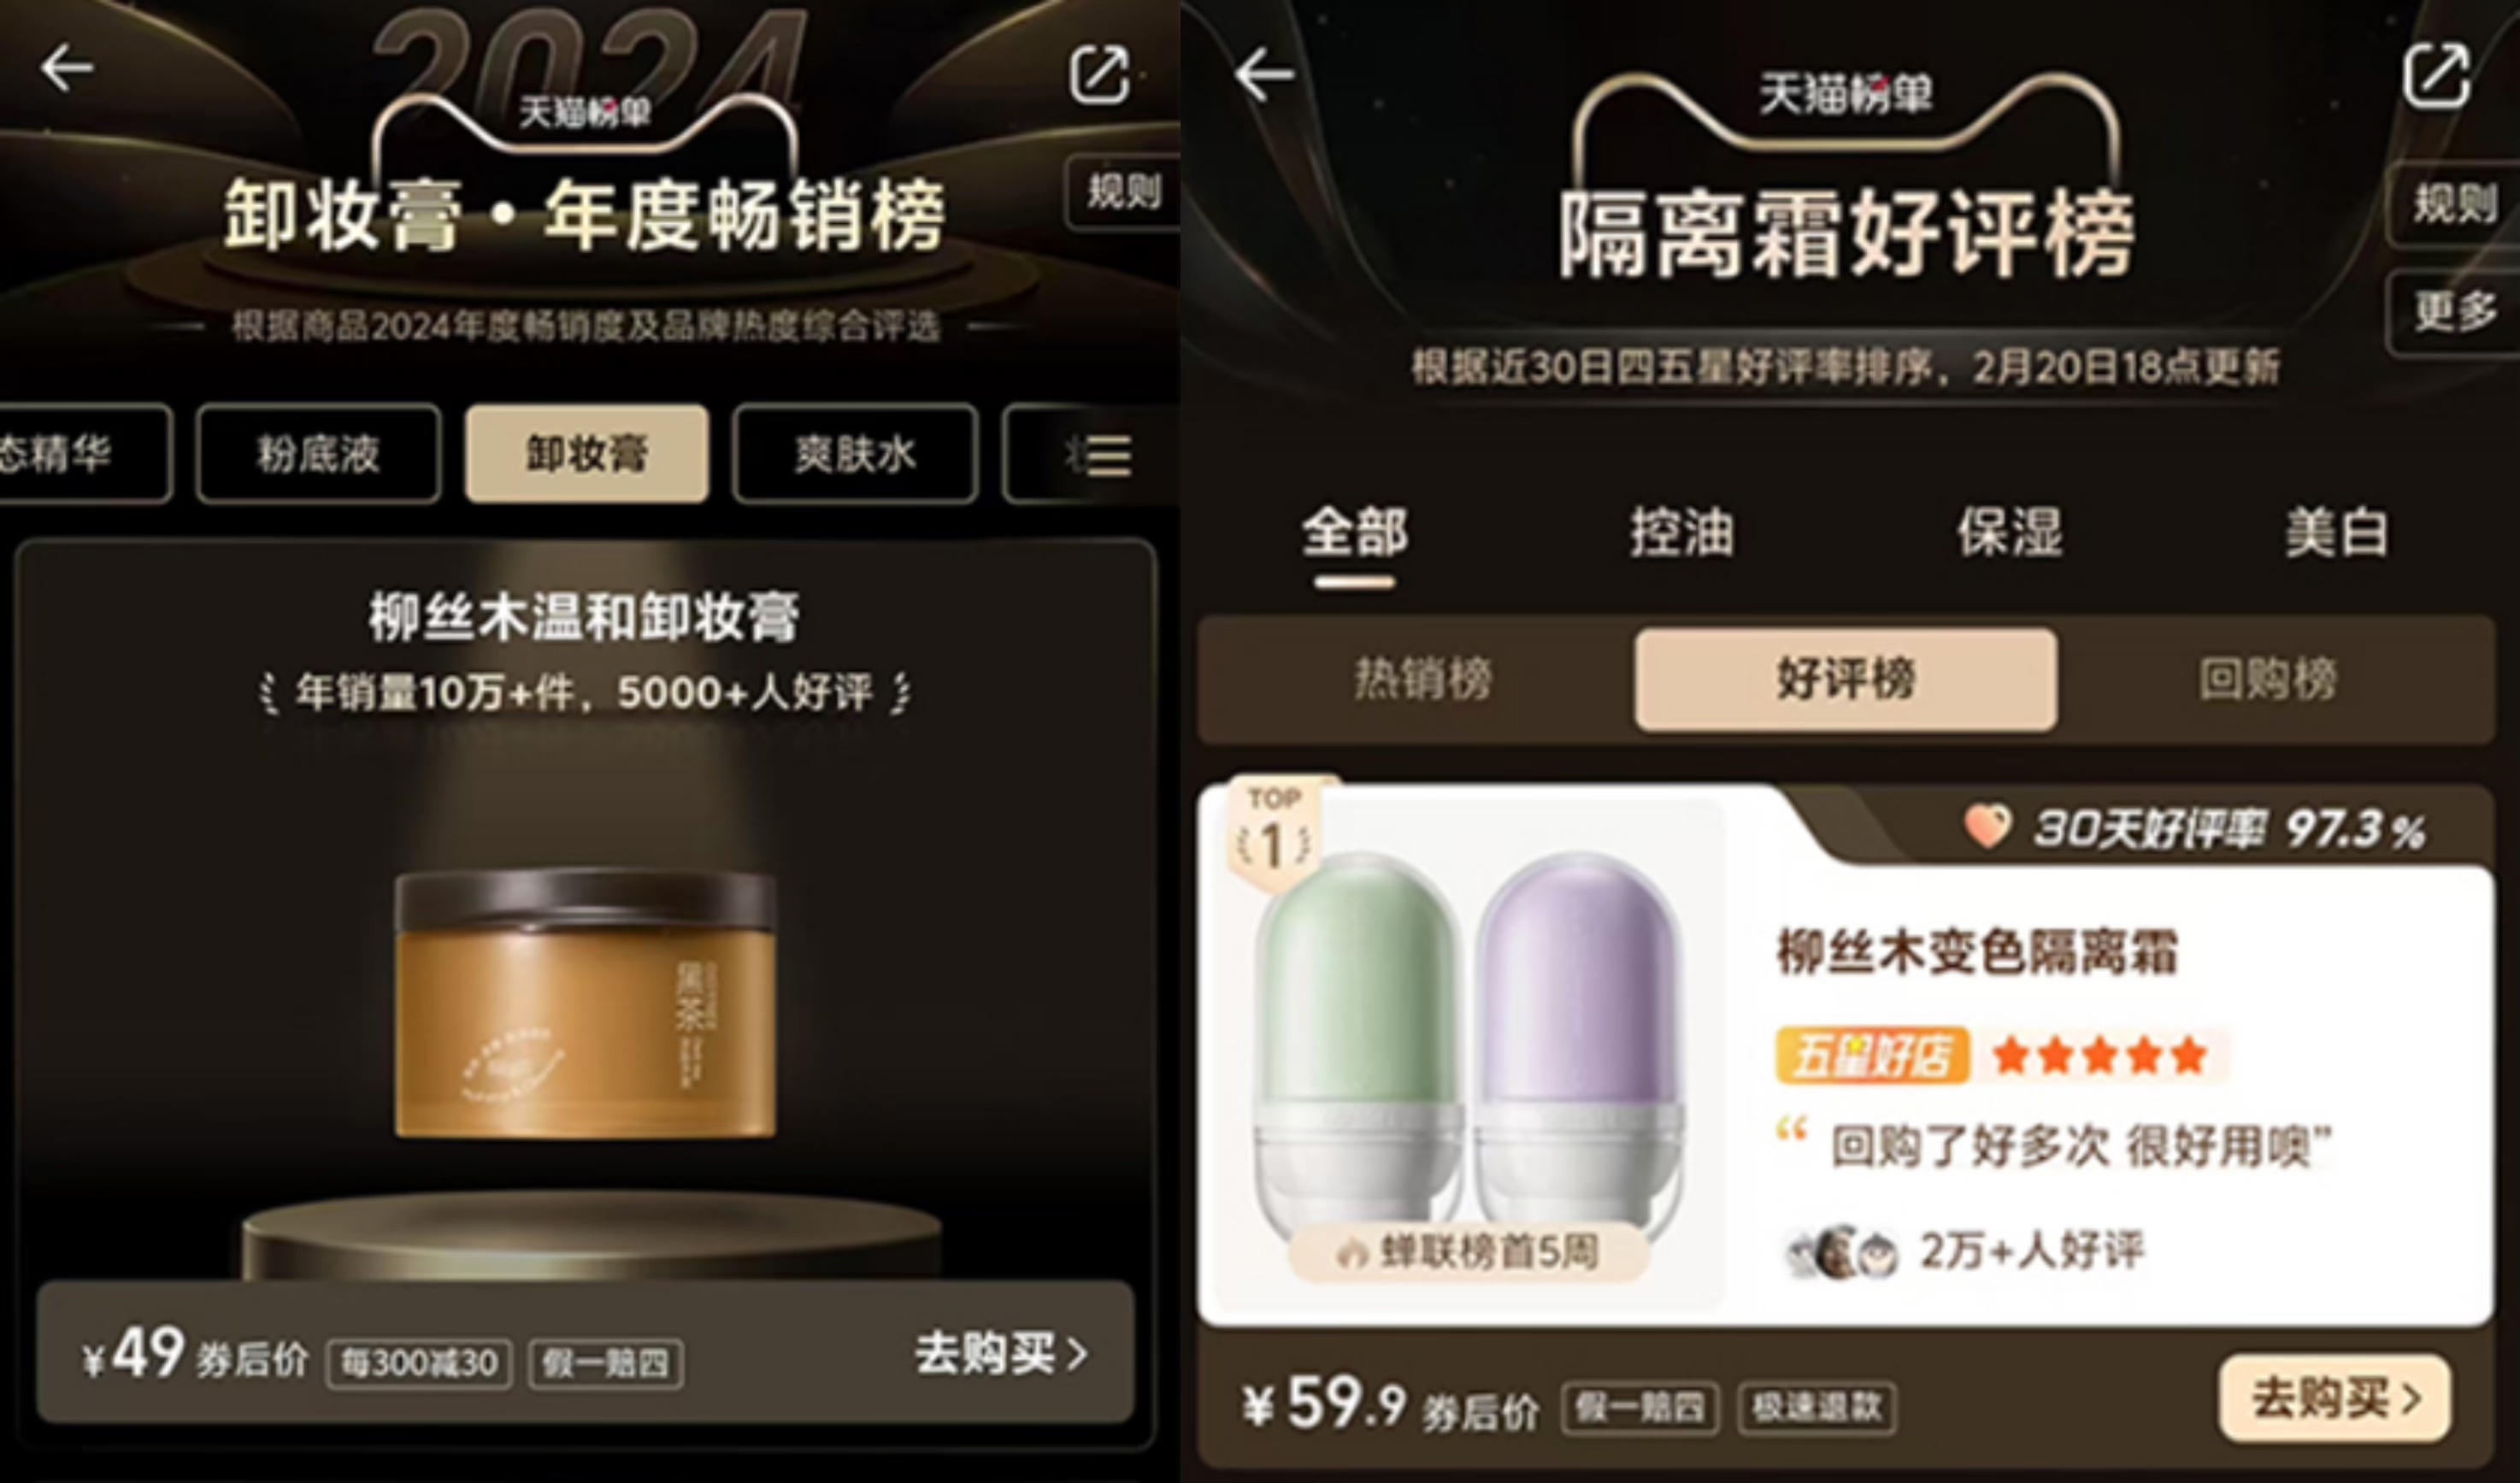Viewport: 2520px width, 1483px height.
Task: Switch to 热销榜 ranking
Action: click(1422, 679)
